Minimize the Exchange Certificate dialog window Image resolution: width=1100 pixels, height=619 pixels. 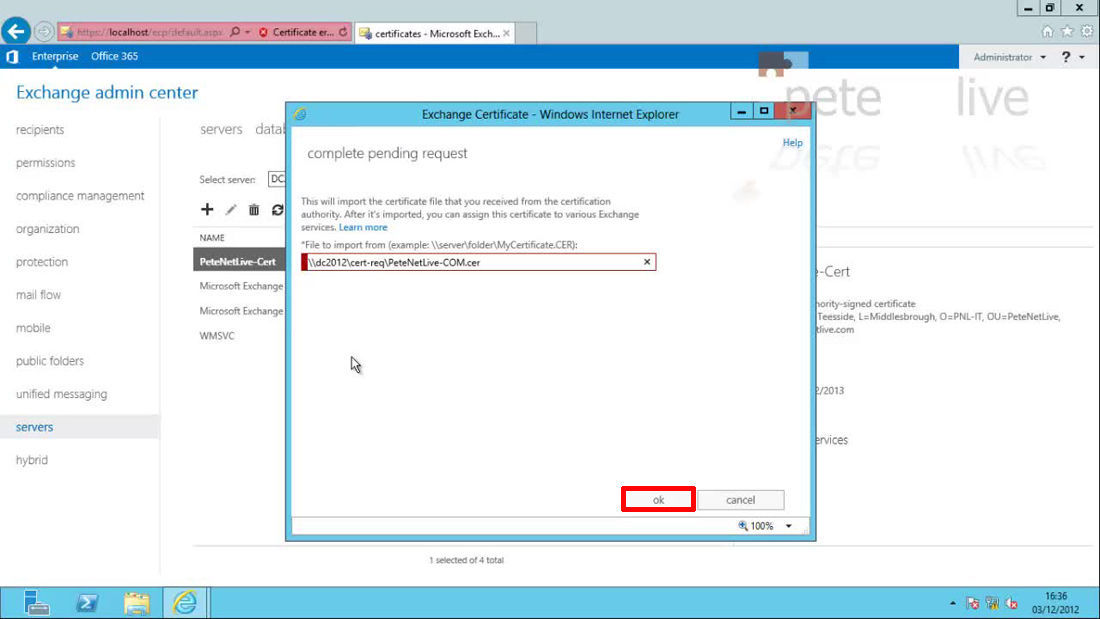click(741, 111)
